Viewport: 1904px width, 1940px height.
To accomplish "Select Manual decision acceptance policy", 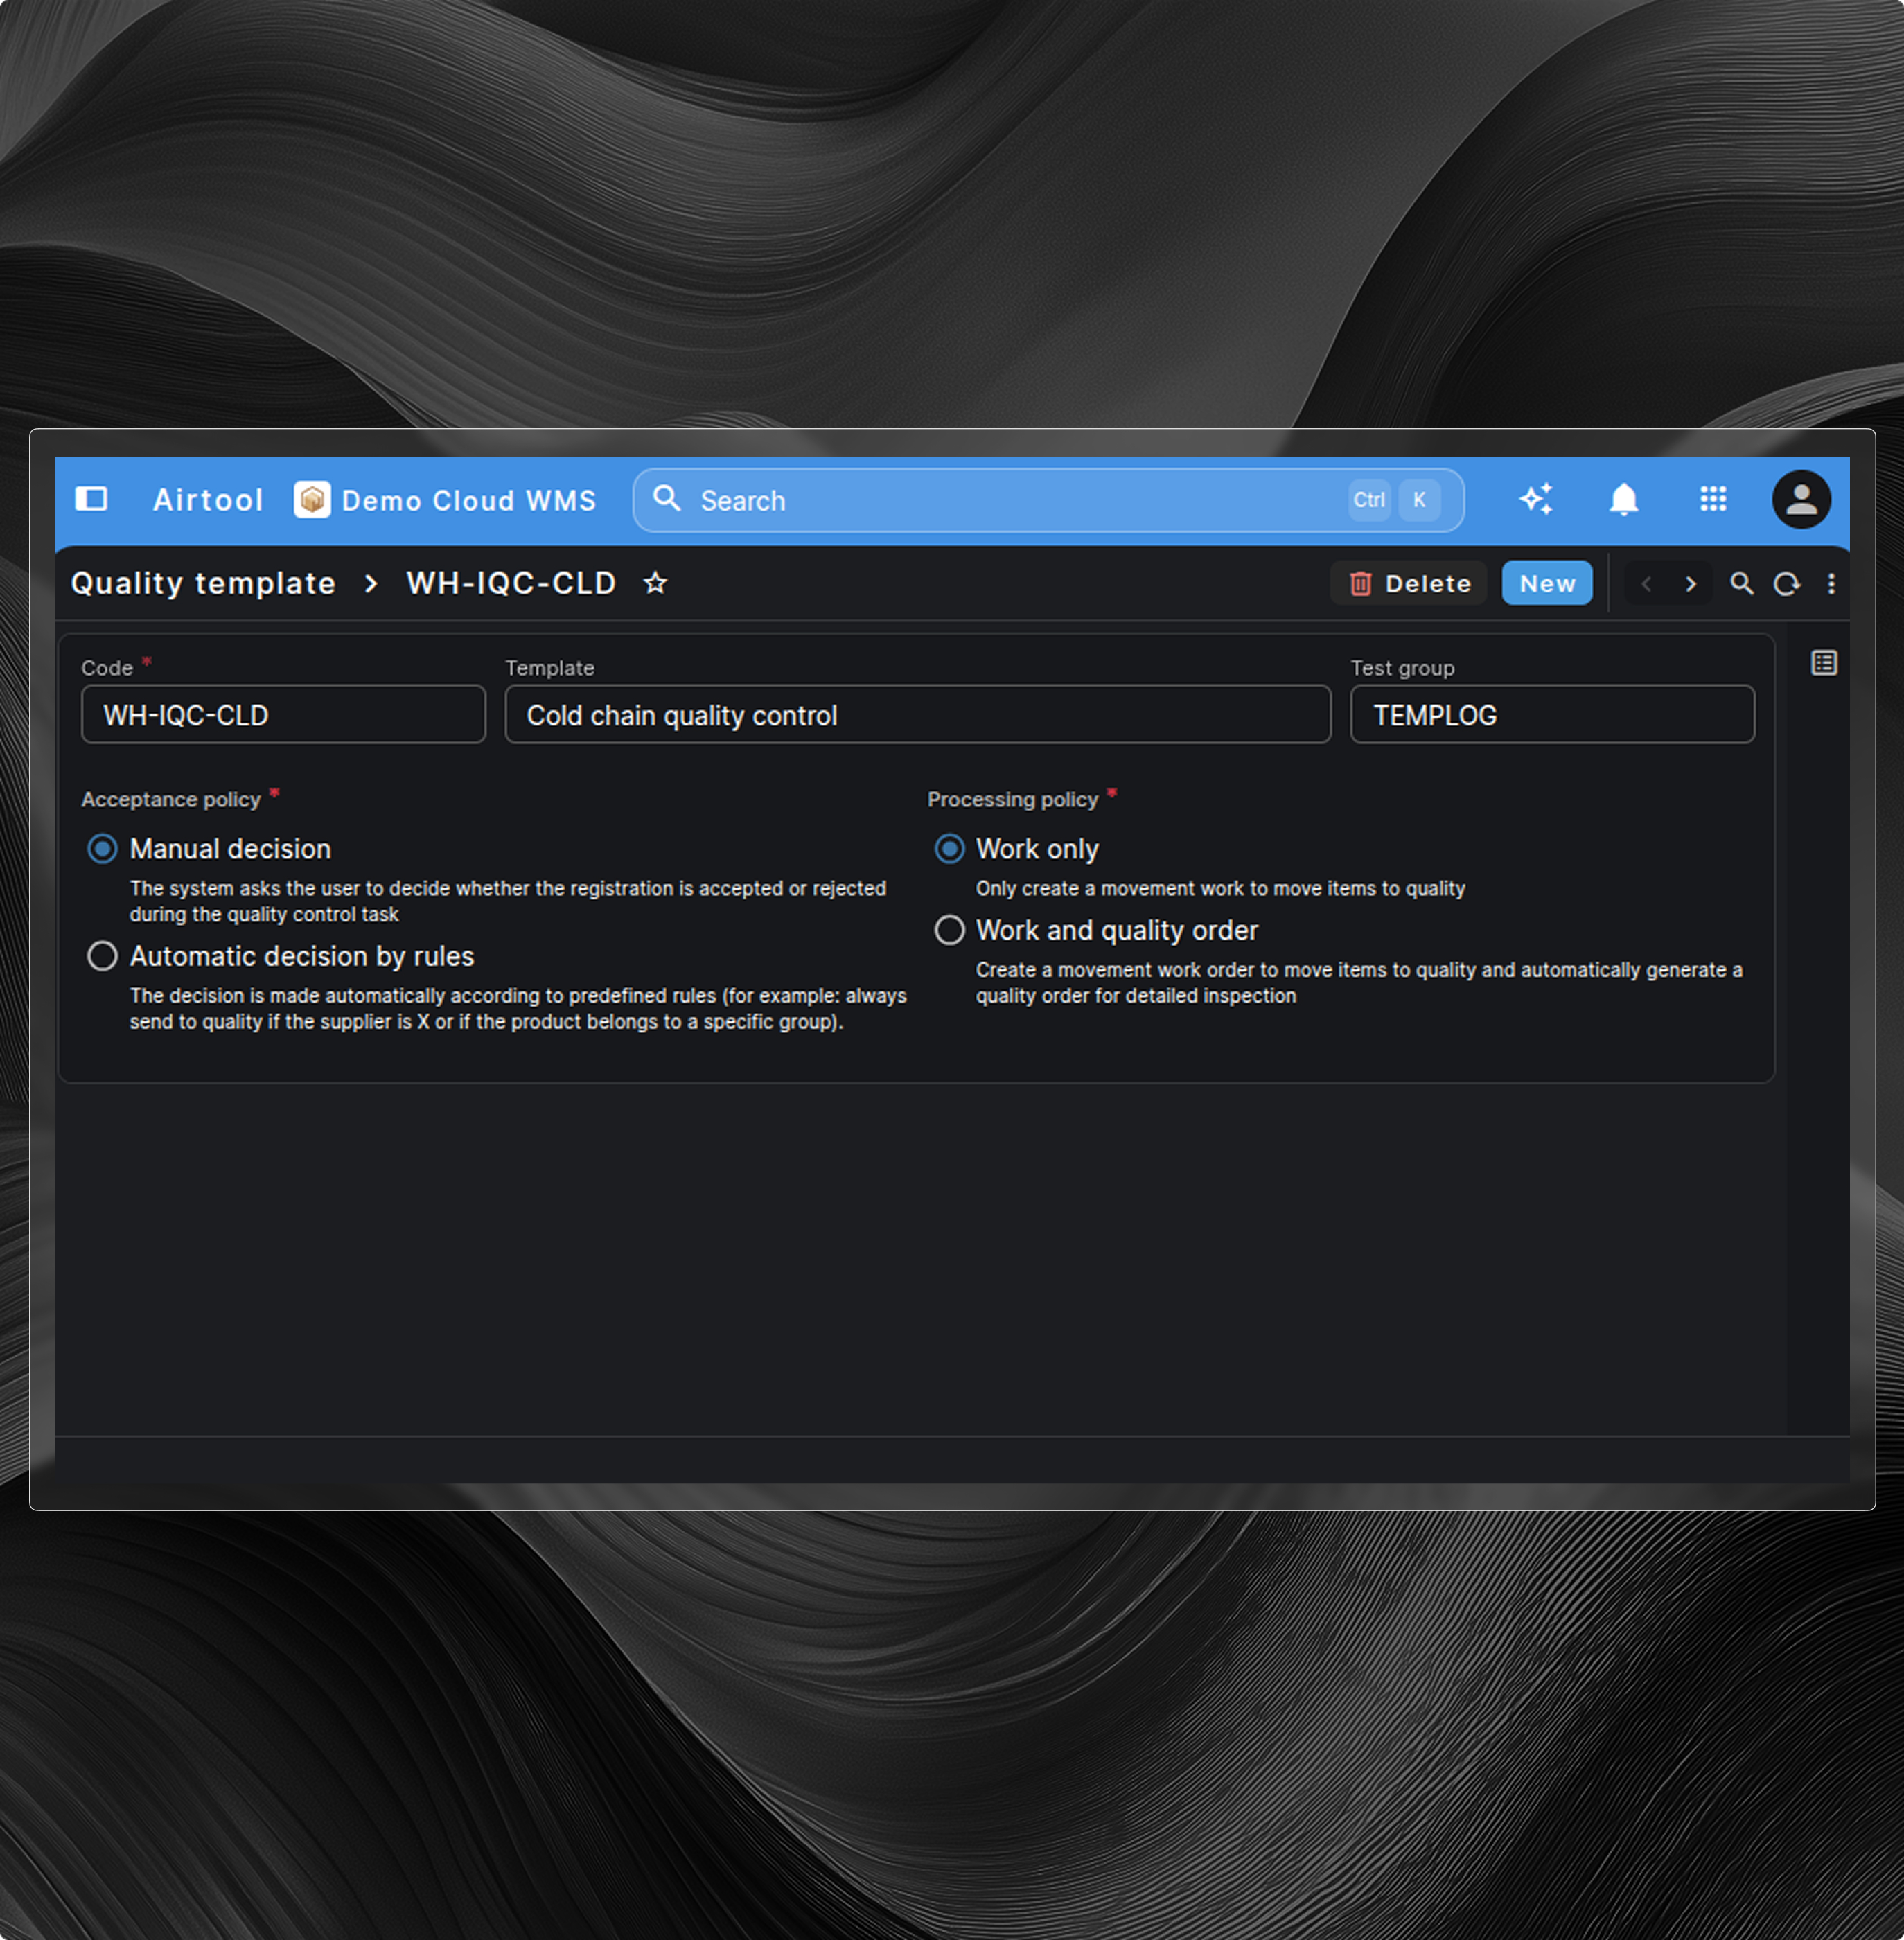I will (102, 849).
